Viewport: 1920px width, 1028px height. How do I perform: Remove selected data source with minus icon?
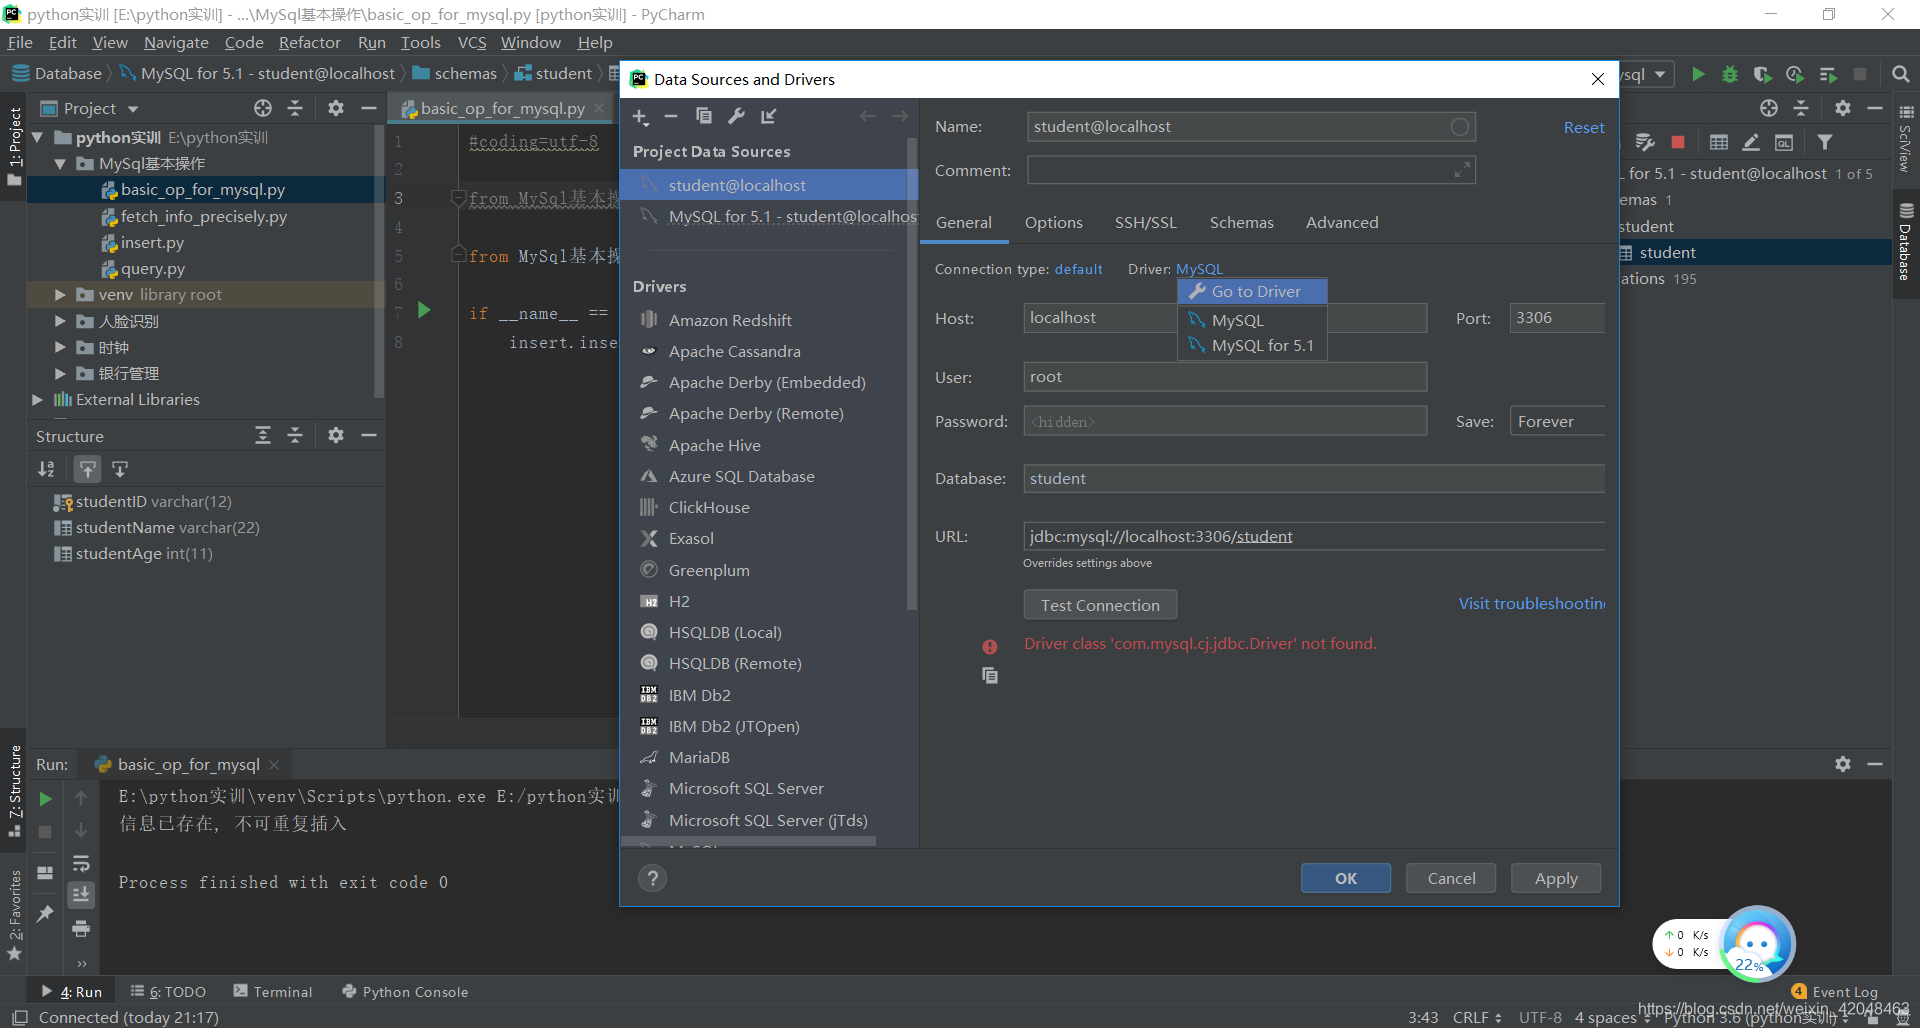click(x=671, y=117)
